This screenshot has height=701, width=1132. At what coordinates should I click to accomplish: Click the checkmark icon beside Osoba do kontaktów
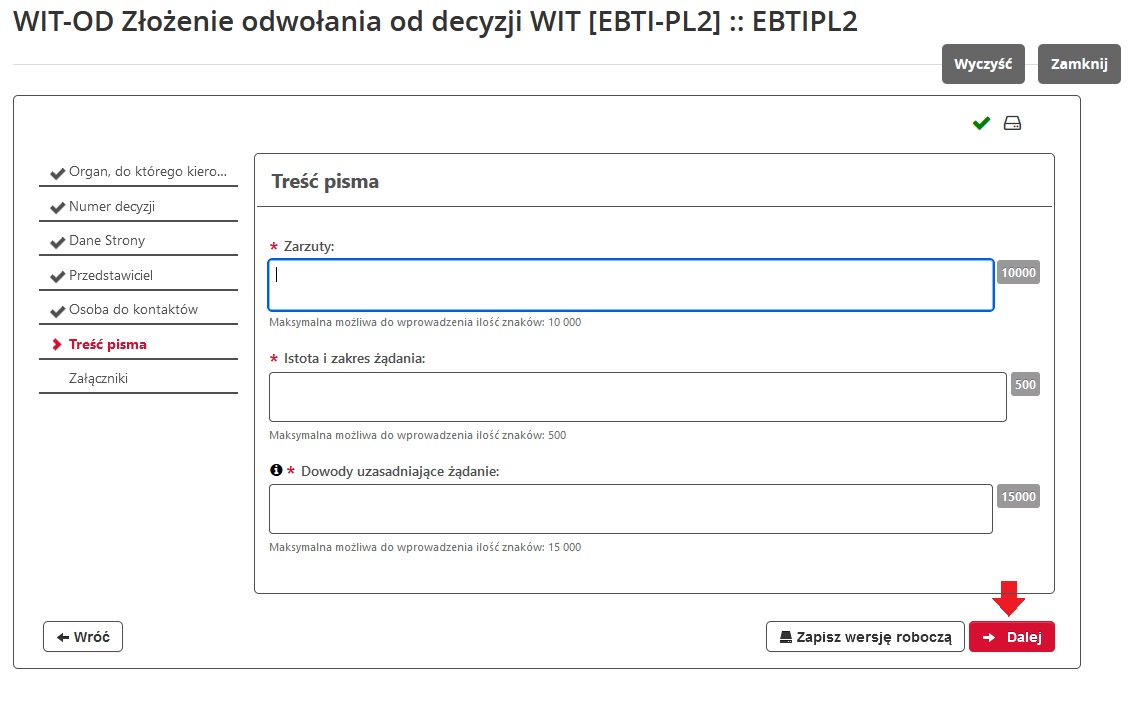click(x=56, y=308)
